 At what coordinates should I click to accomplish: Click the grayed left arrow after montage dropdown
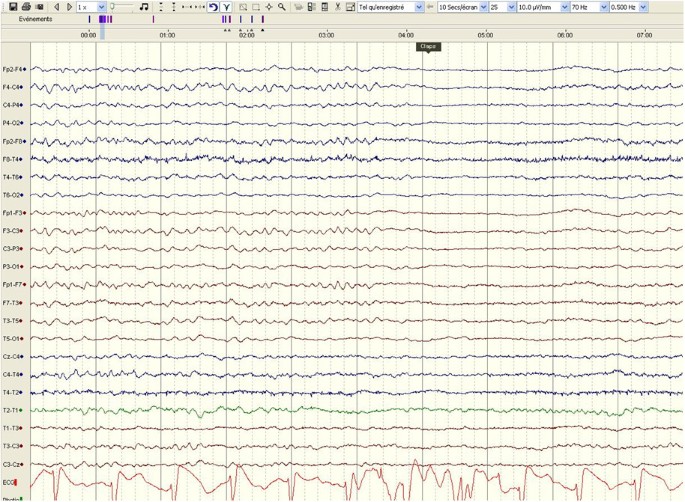click(x=430, y=7)
